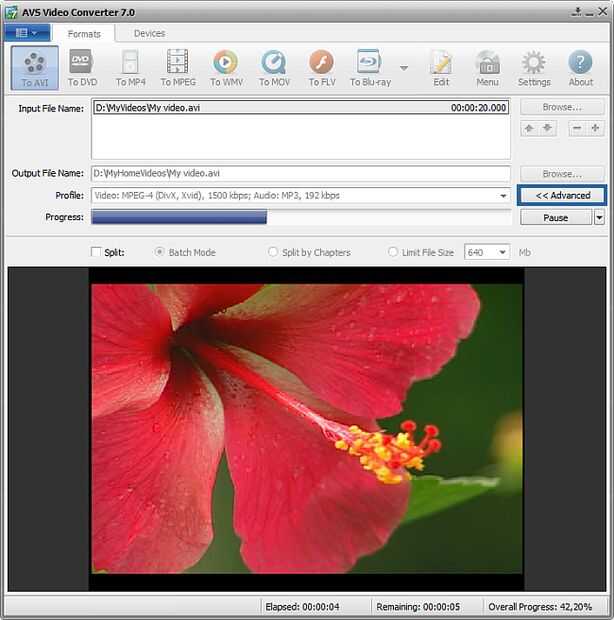This screenshot has width=614, height=620.
Task: Open the Profile dropdown list
Action: 503,196
